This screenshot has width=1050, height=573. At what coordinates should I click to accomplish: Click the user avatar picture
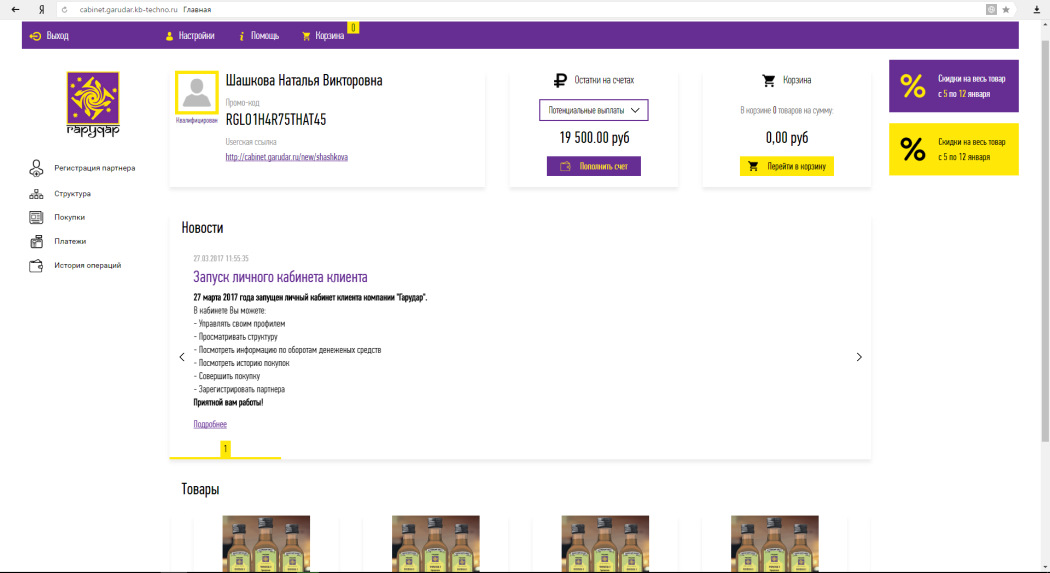click(197, 92)
